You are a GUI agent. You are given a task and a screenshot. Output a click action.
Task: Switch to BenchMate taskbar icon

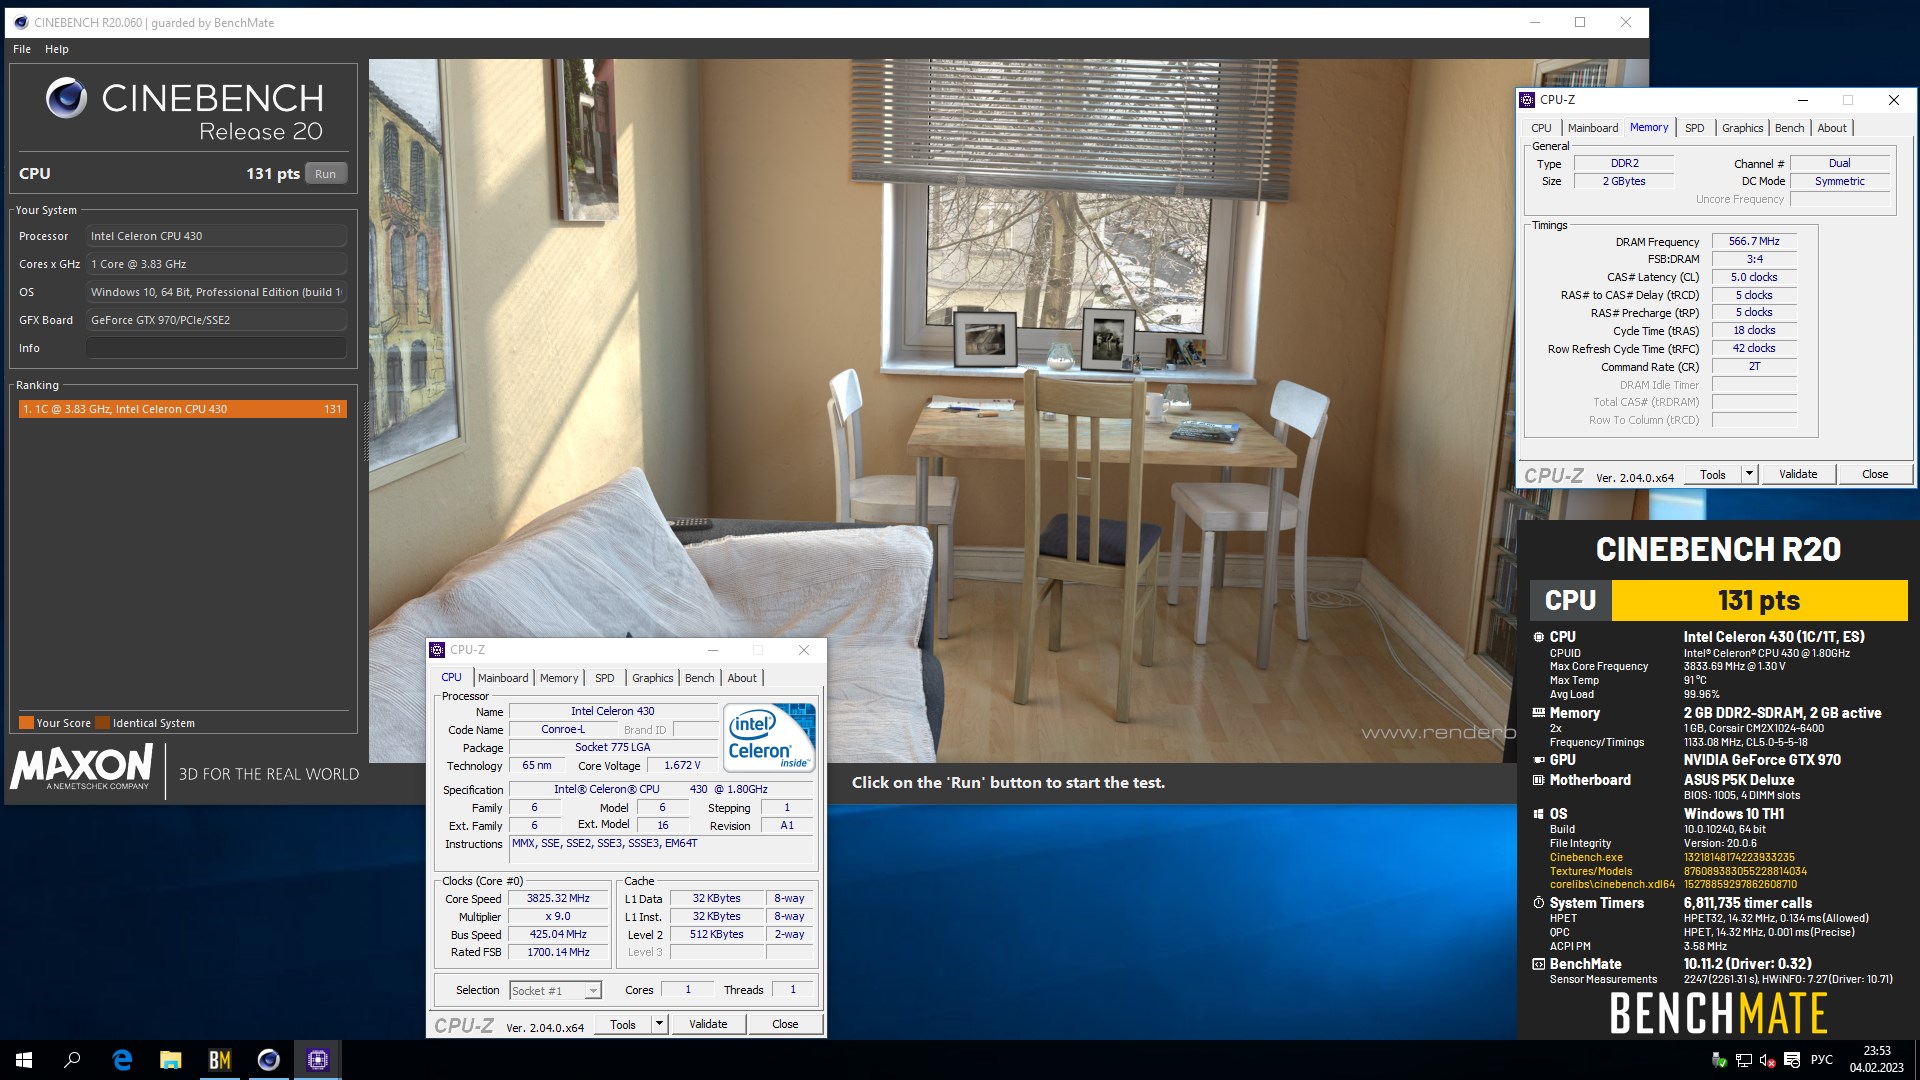click(x=219, y=1060)
